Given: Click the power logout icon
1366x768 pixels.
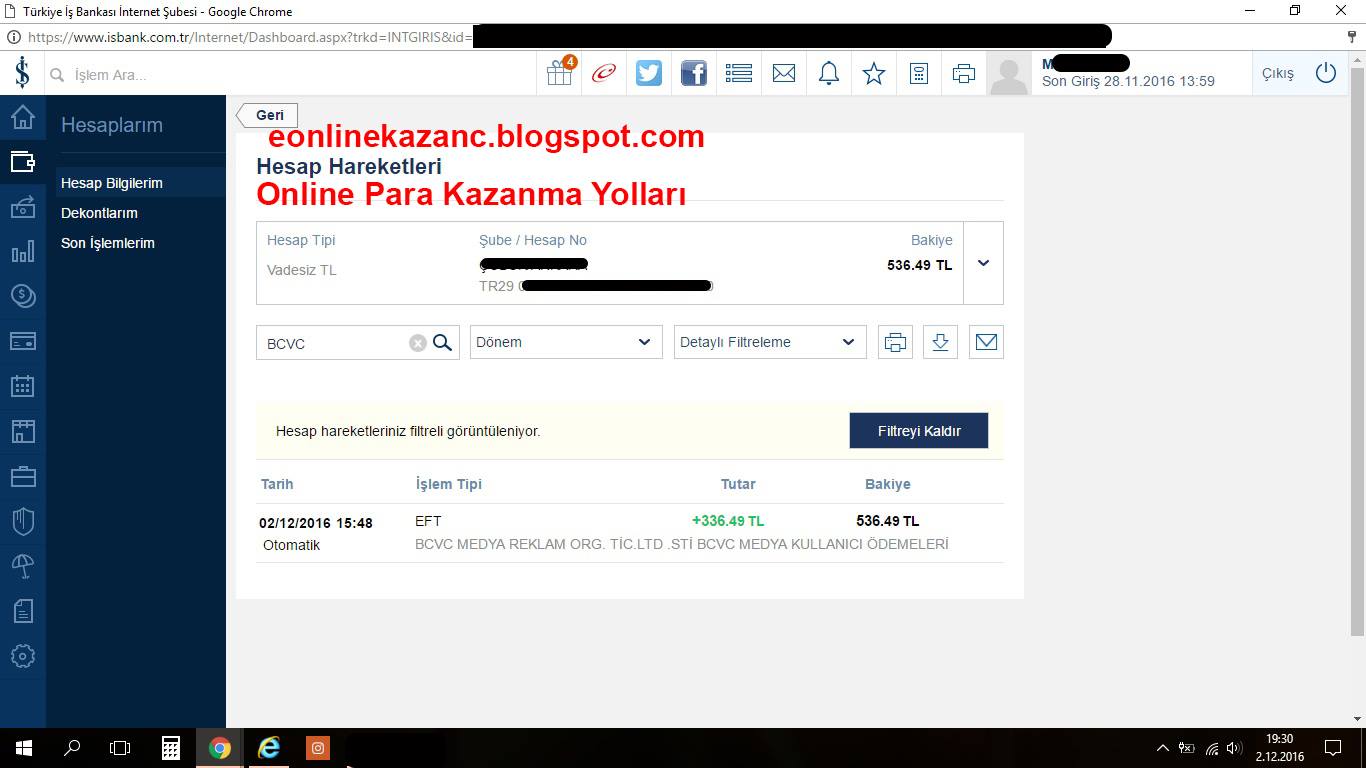Looking at the screenshot, I should point(1326,73).
